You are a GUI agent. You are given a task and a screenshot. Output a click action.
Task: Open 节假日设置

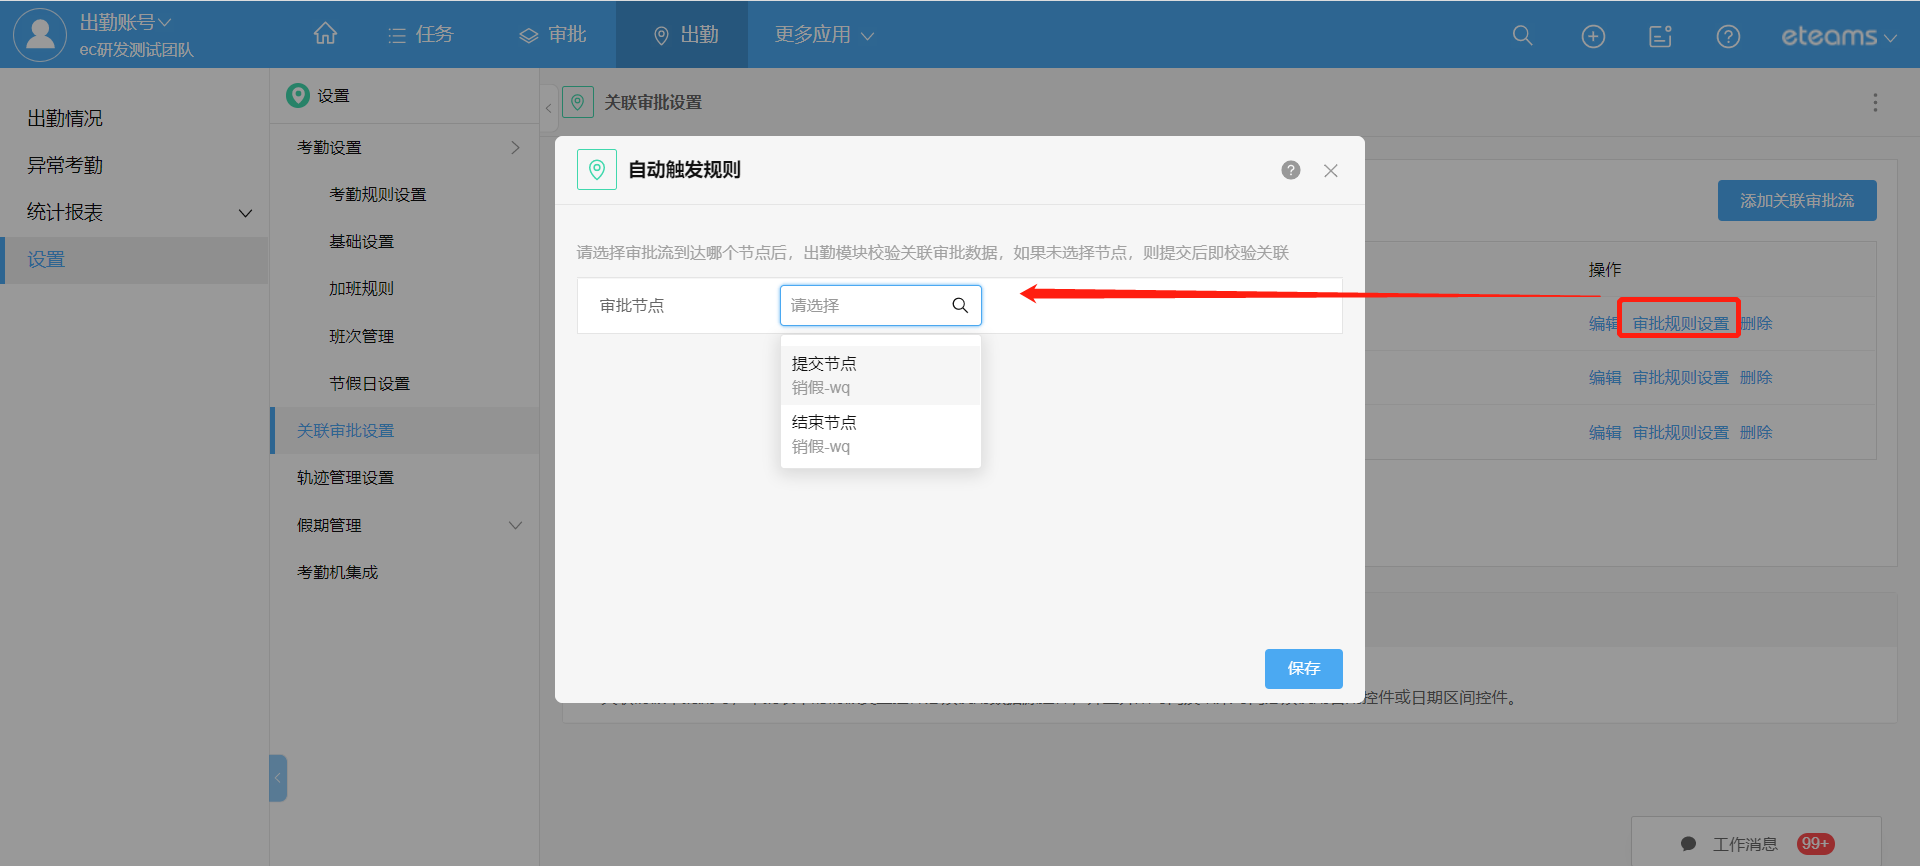click(x=370, y=383)
